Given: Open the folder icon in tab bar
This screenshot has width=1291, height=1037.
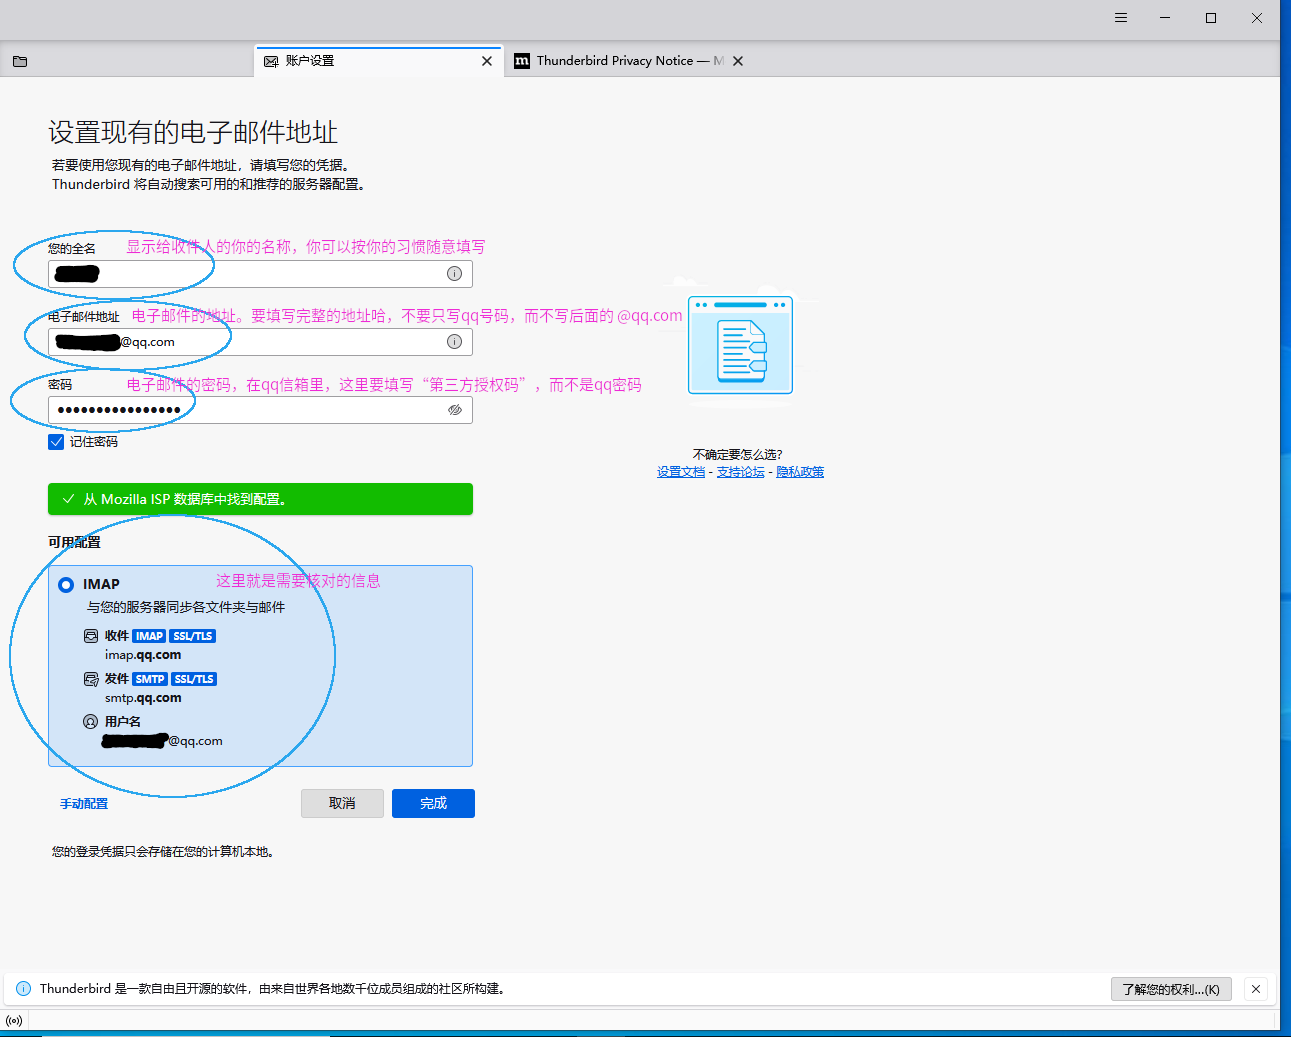Looking at the screenshot, I should [20, 61].
